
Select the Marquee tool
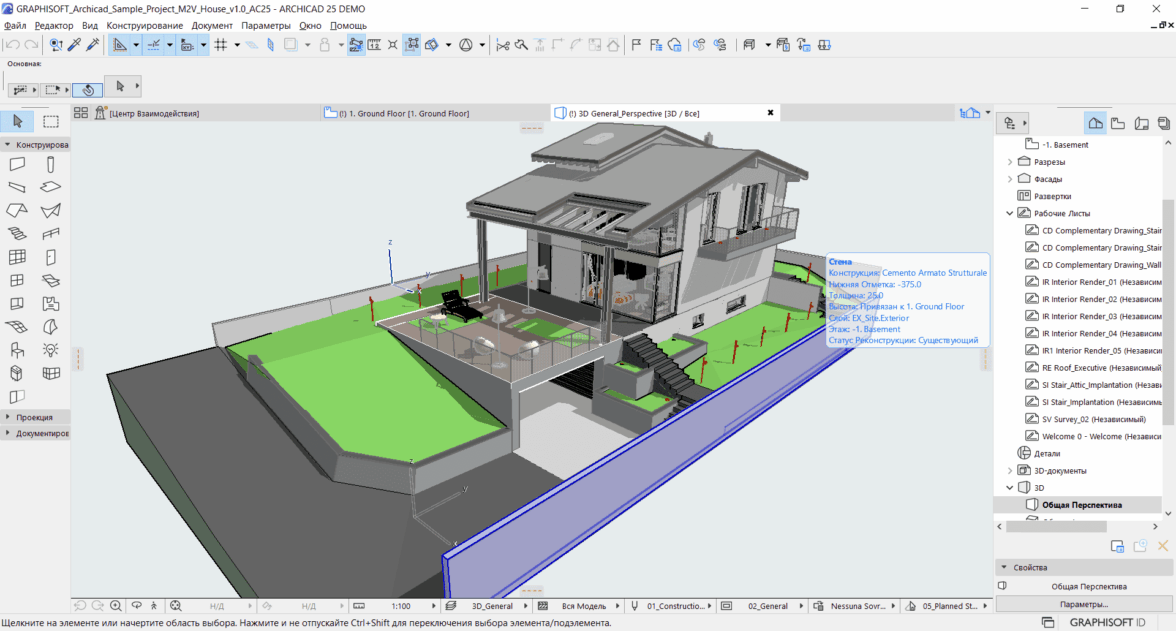click(50, 122)
